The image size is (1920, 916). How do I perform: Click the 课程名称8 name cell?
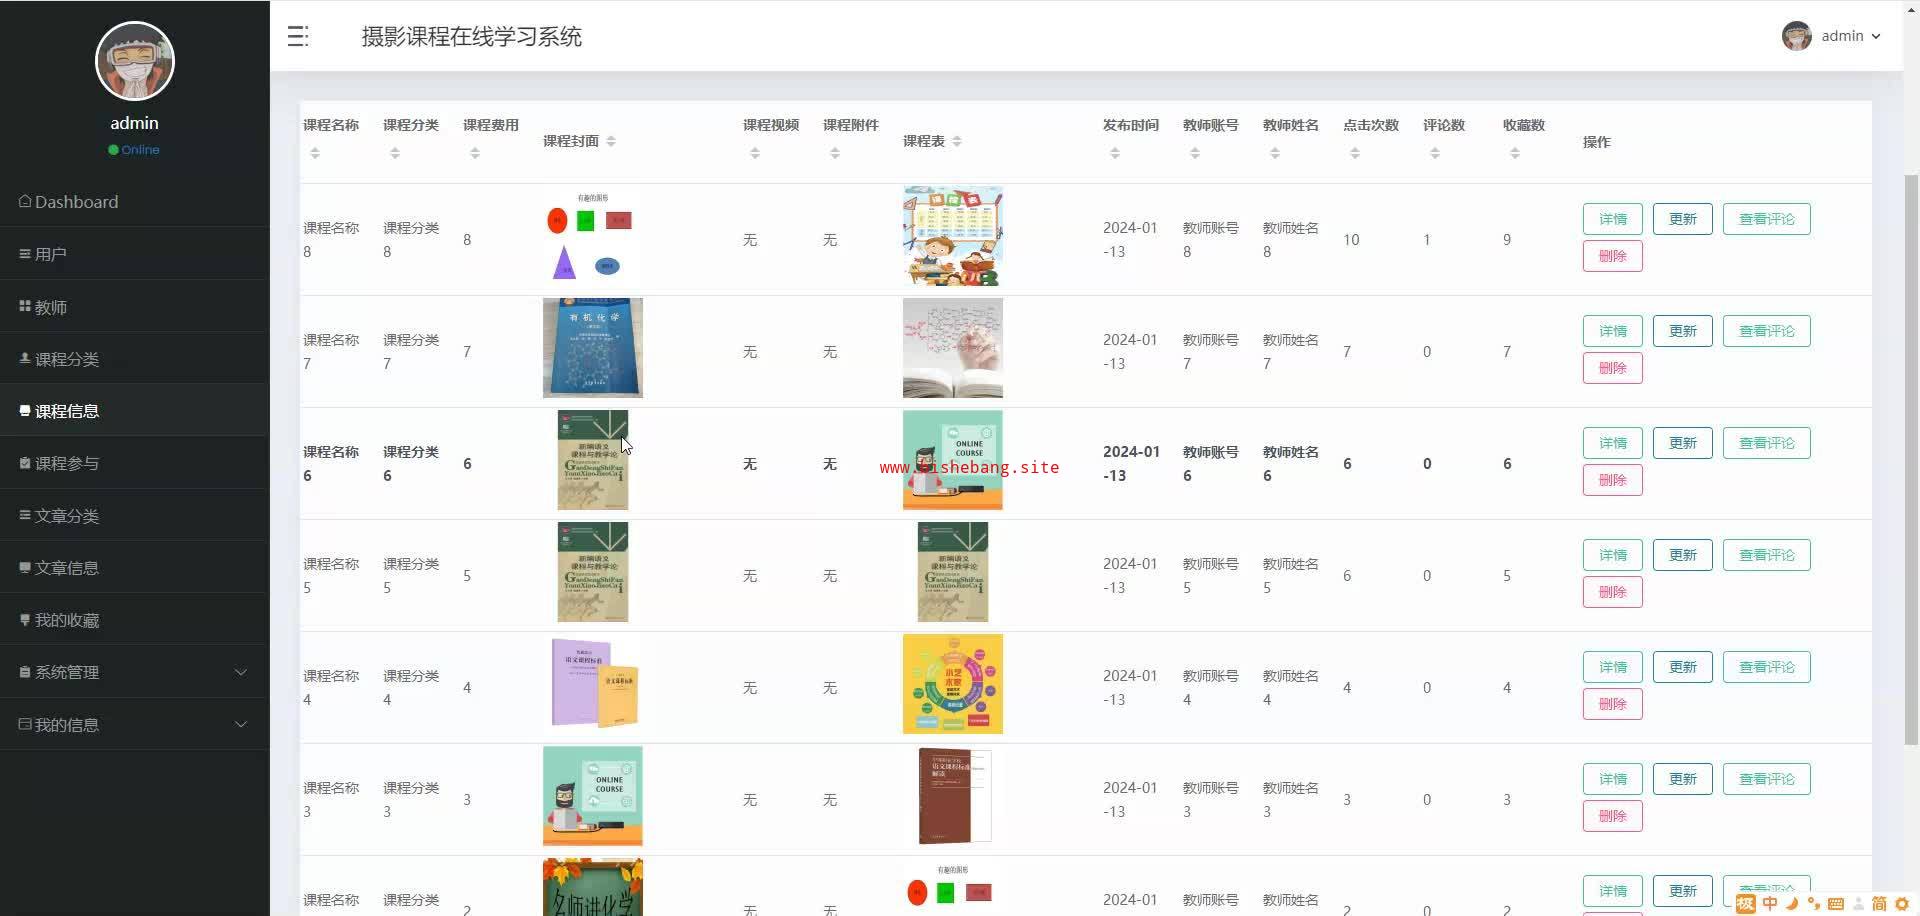coord(331,240)
